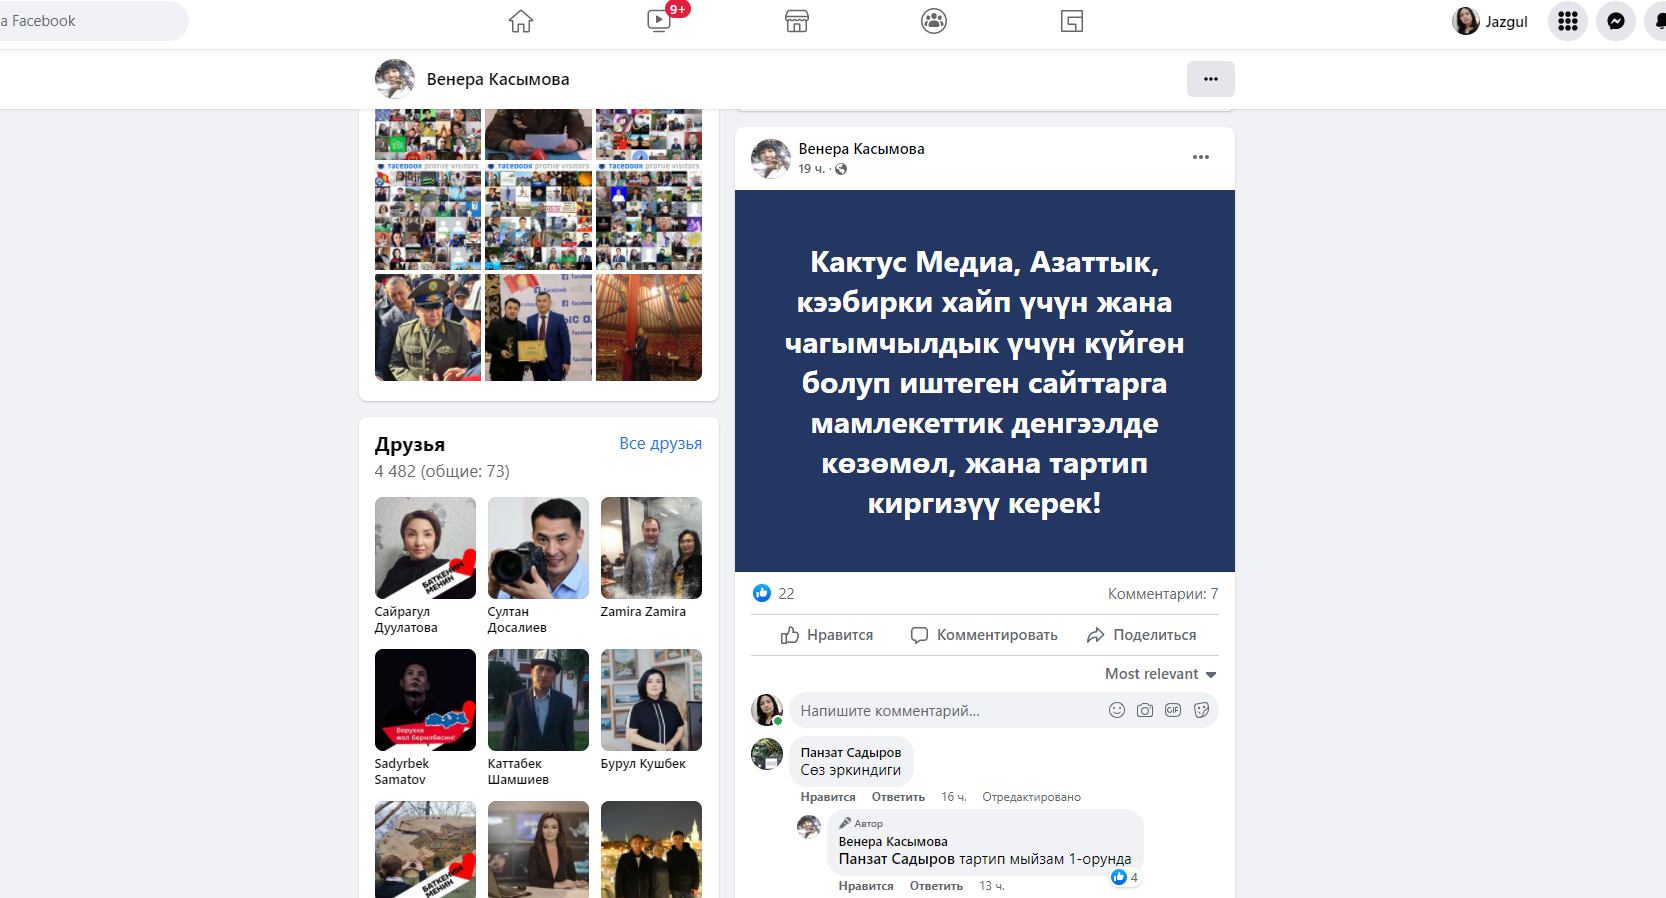The height and width of the screenshot is (898, 1666).
Task: Insert an emoji in the comment box
Action: coord(1117,710)
